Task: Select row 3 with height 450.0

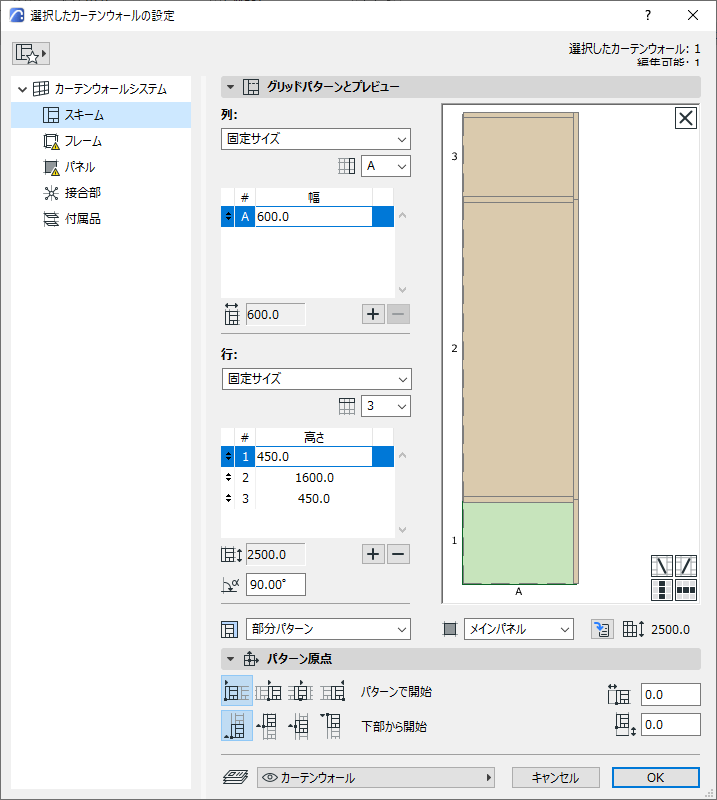Action: 307,498
